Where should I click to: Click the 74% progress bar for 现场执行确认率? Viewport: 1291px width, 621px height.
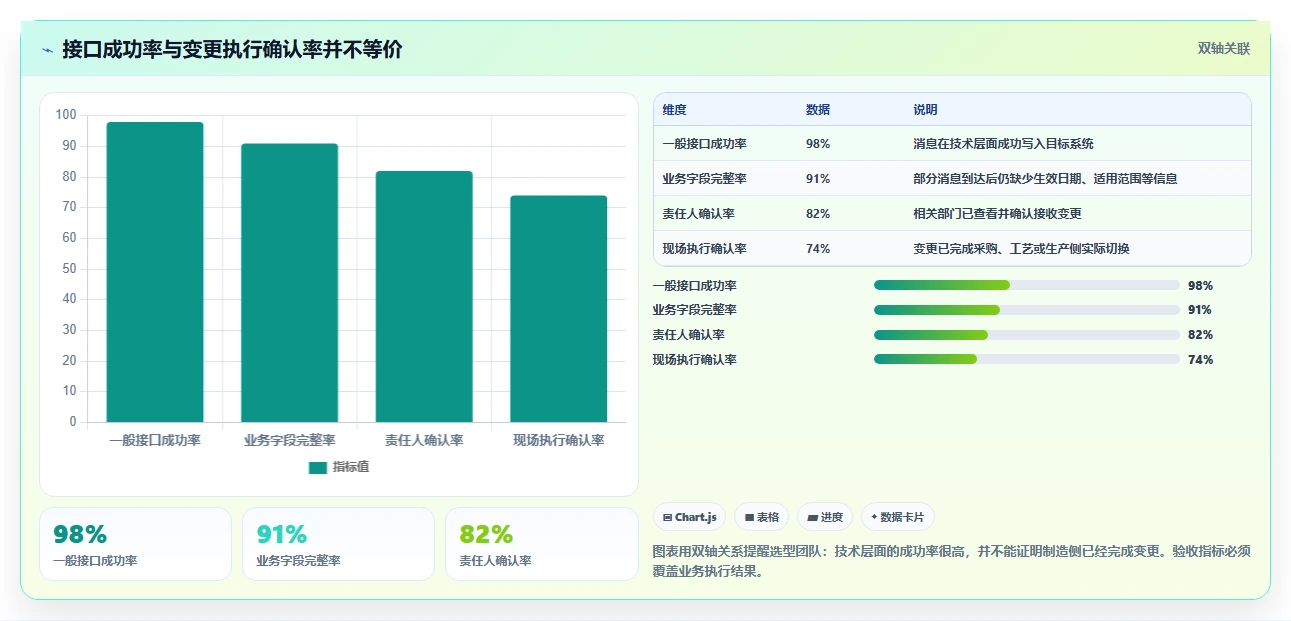1027,359
